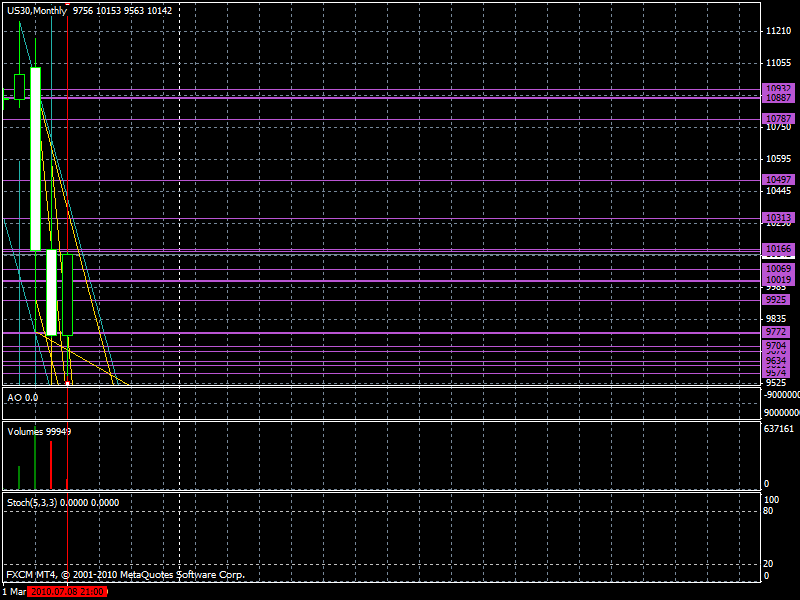800x600 pixels.
Task: Click the 10932 purple price label
Action: click(777, 88)
